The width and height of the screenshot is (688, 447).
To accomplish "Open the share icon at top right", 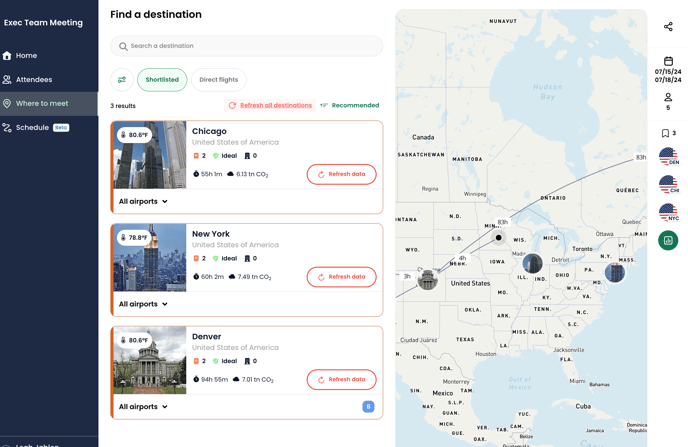I will pos(668,27).
